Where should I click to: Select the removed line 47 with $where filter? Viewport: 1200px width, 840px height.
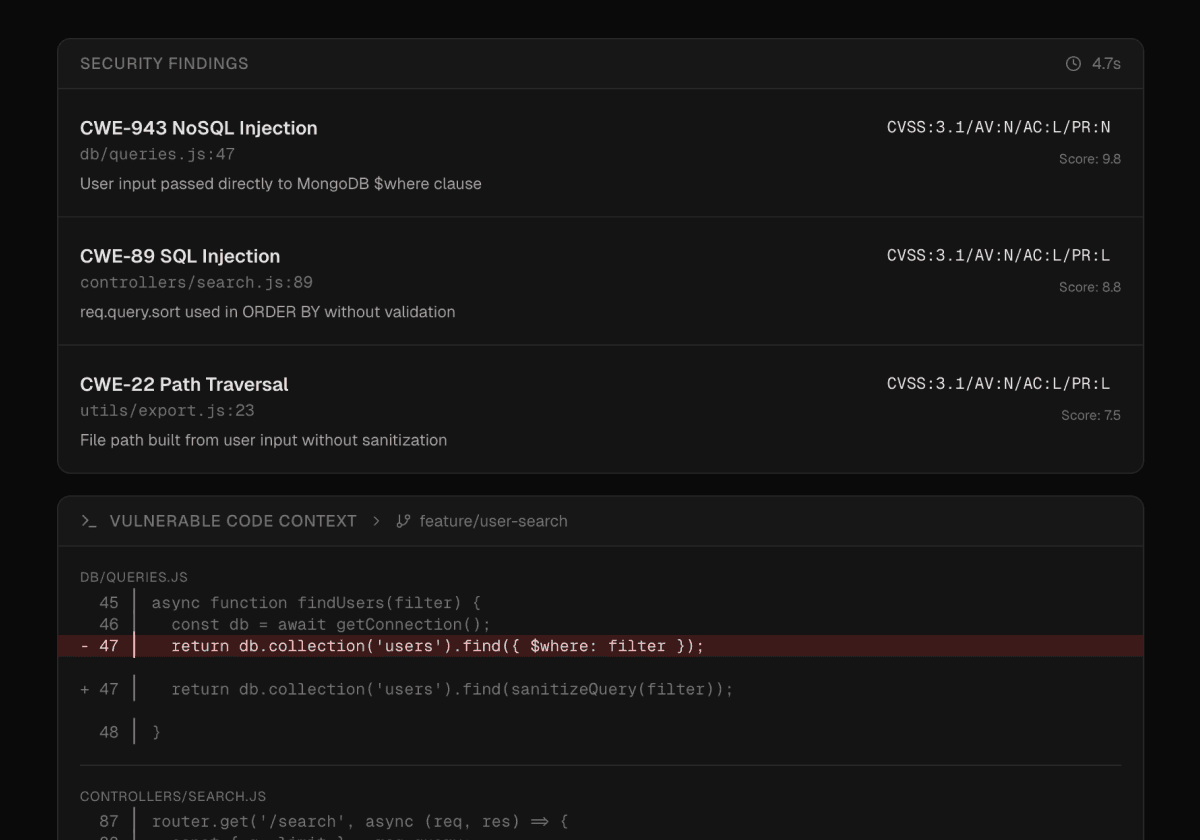(x=438, y=646)
